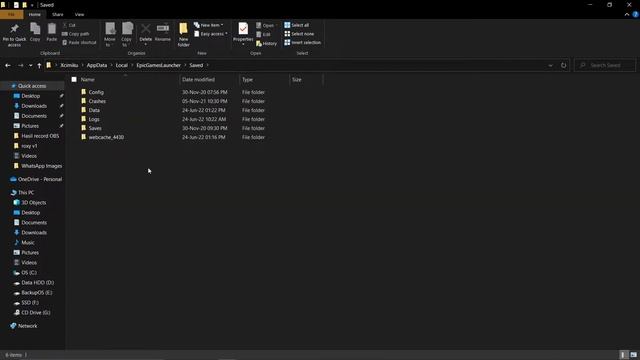Image resolution: width=640 pixels, height=360 pixels.
Task: Sort by Size column header
Action: (x=297, y=80)
